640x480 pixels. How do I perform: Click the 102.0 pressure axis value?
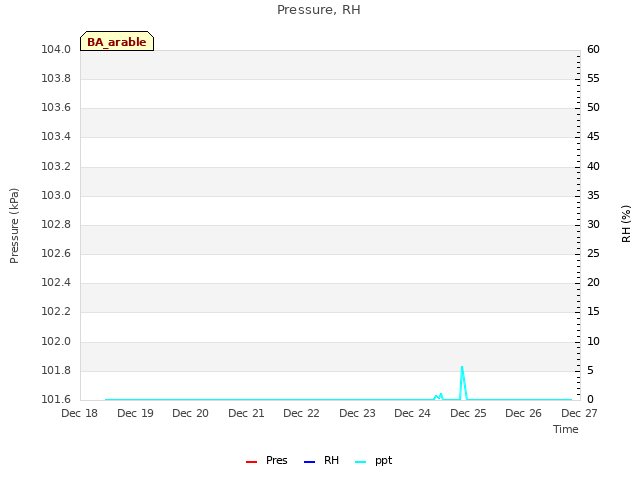point(56,342)
